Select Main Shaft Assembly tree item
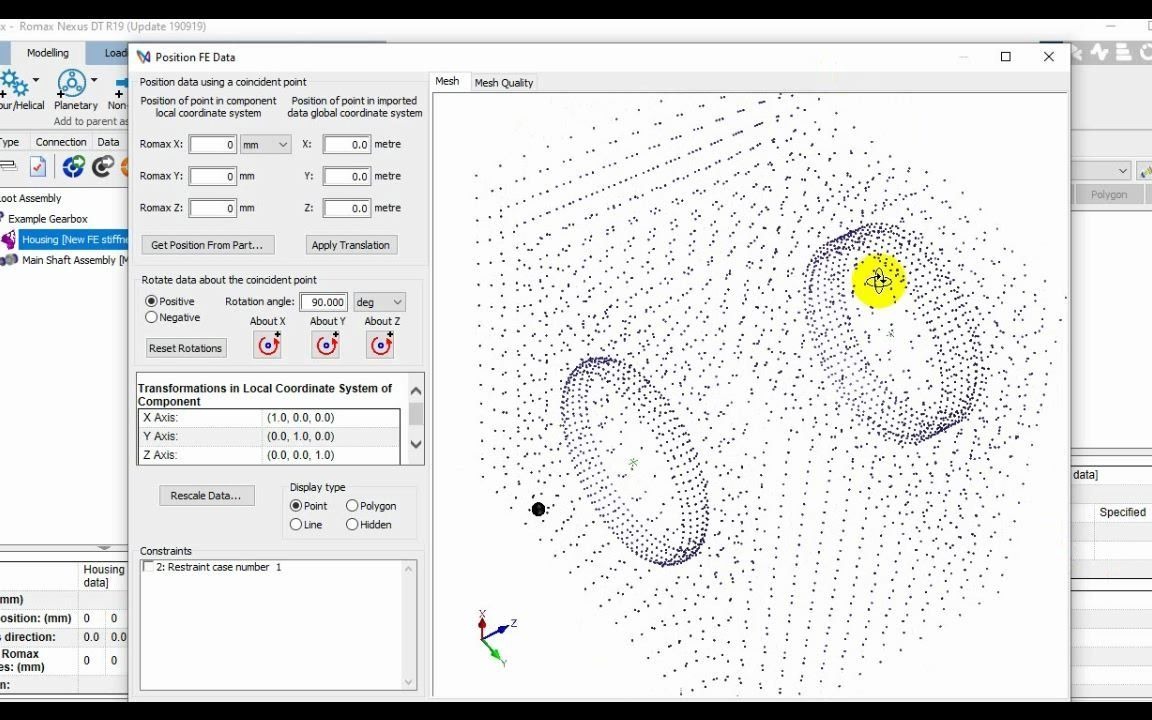This screenshot has width=1152, height=720. click(74, 260)
